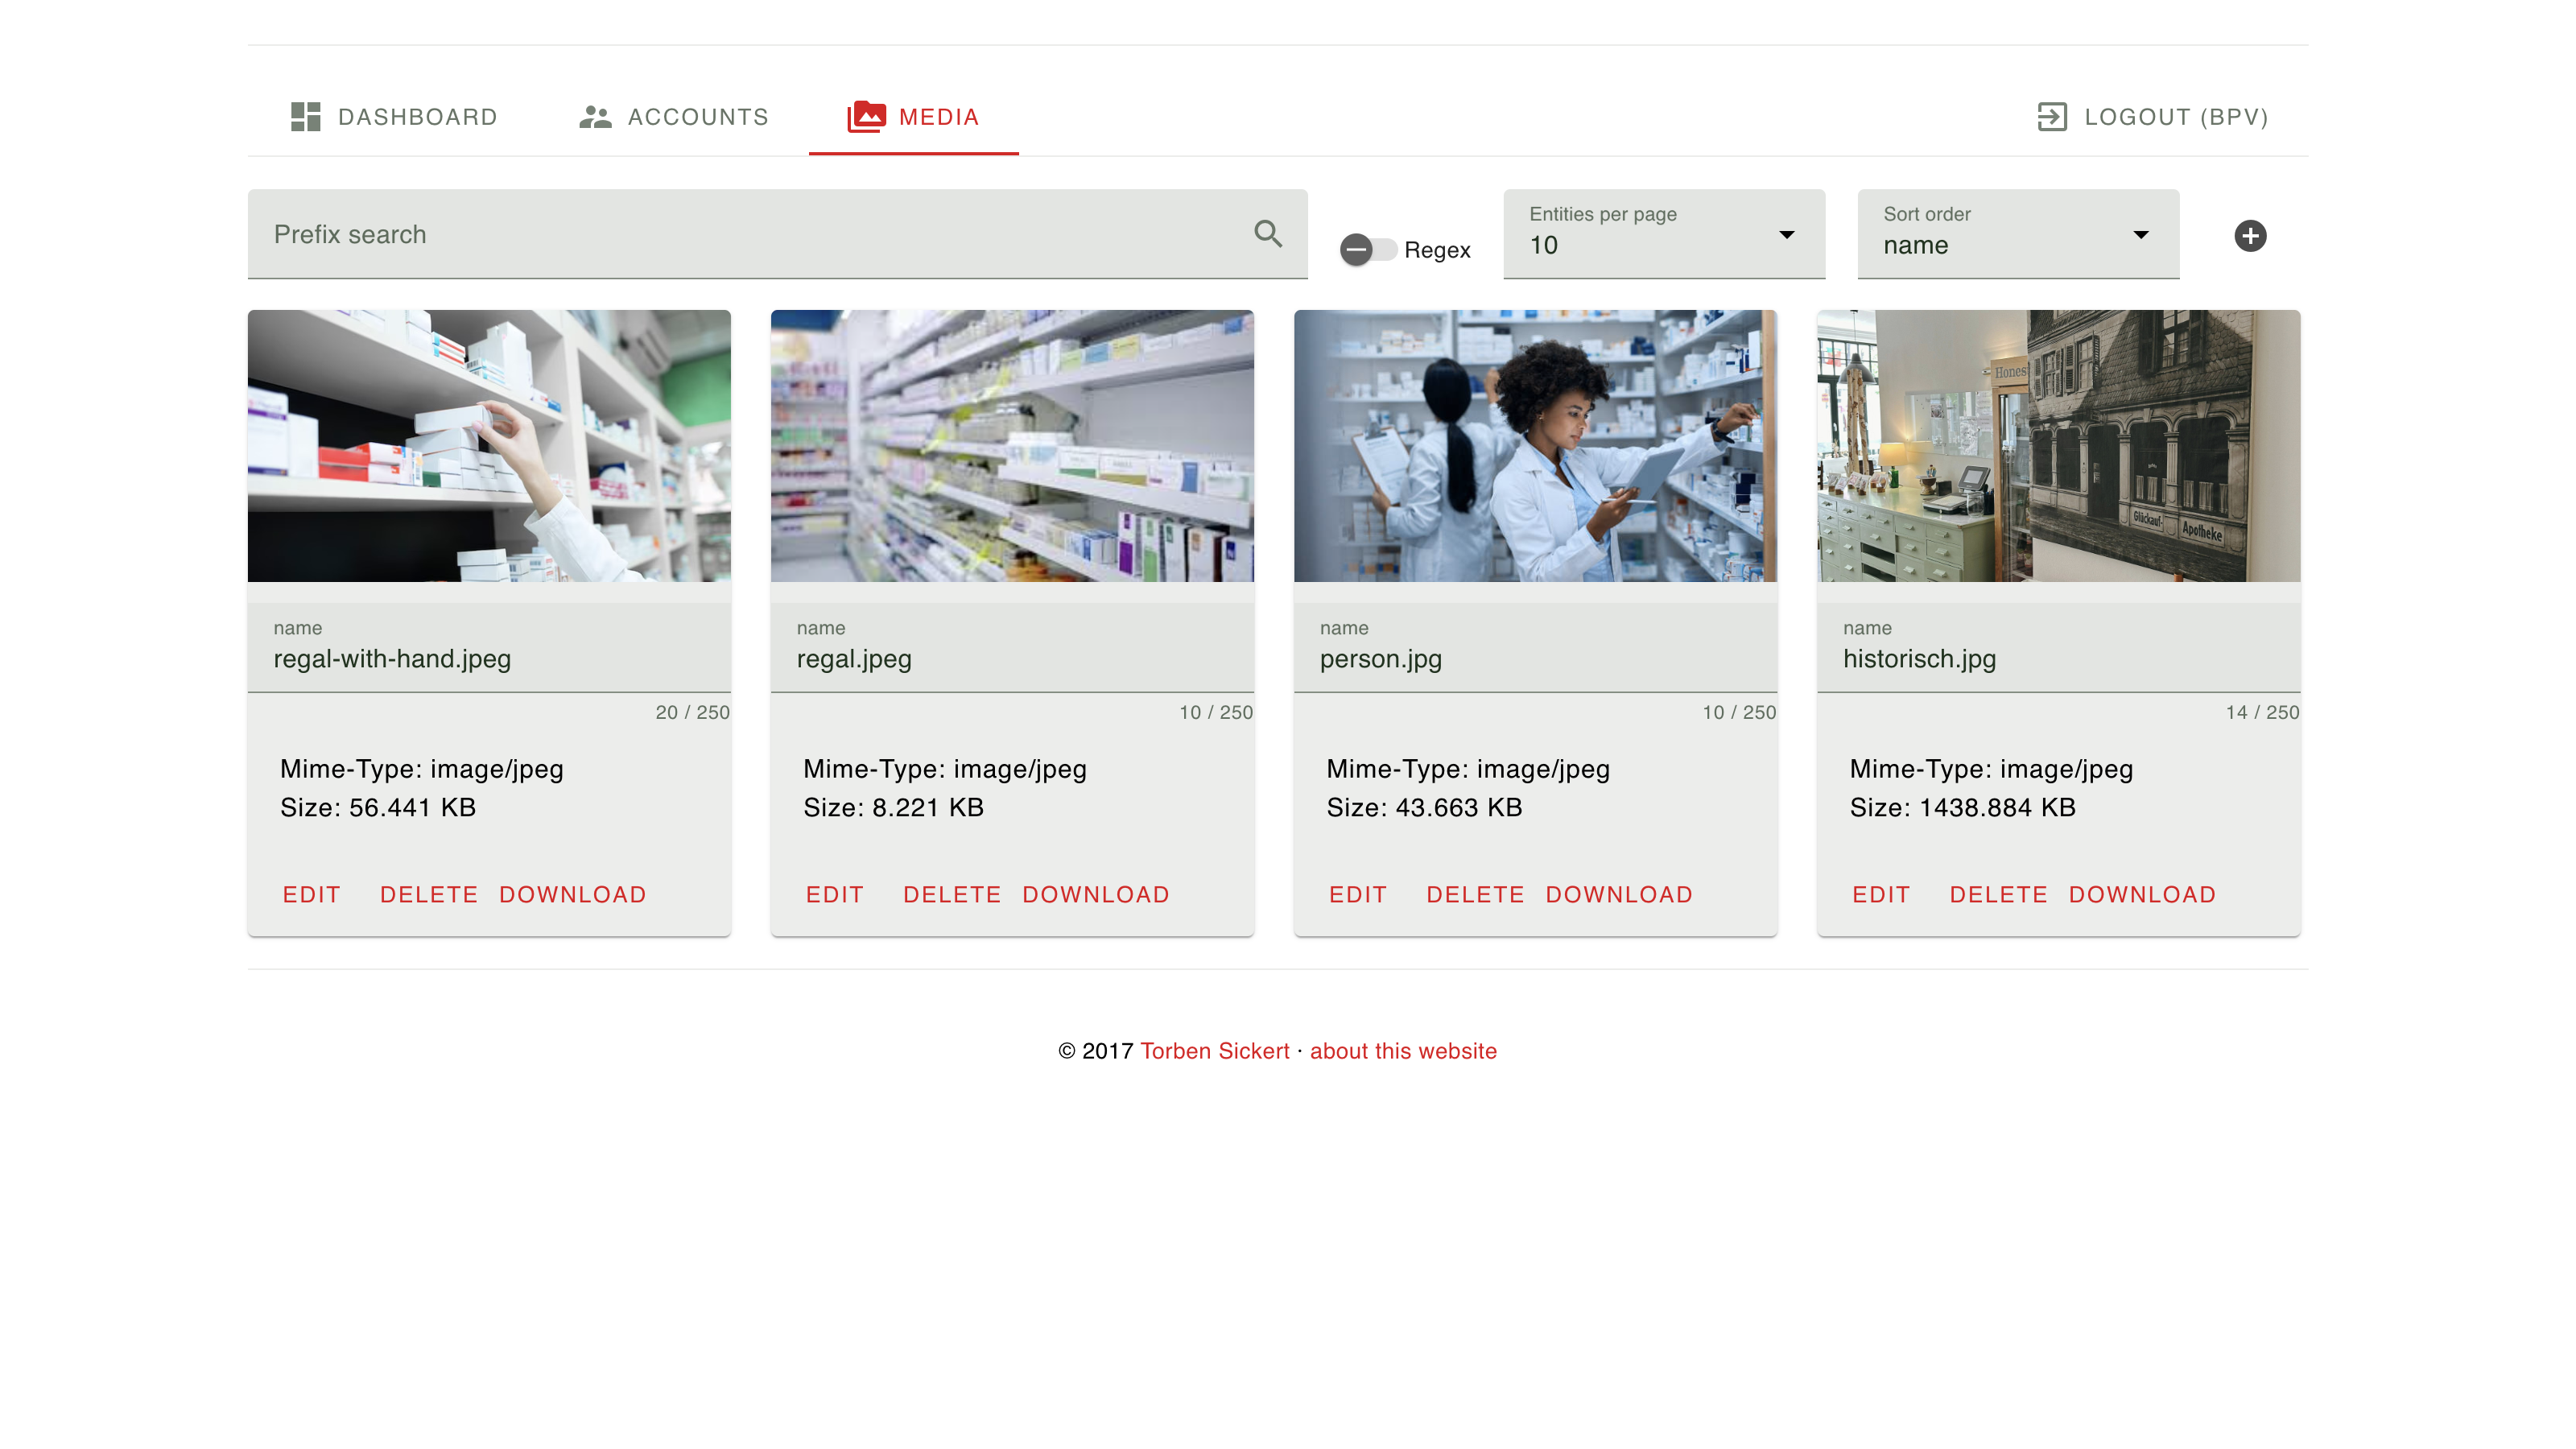Download person.jpg
The image size is (2576, 1449).
1619,894
